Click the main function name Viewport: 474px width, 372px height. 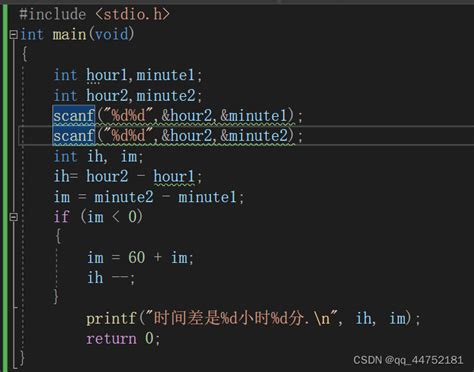click(x=69, y=34)
